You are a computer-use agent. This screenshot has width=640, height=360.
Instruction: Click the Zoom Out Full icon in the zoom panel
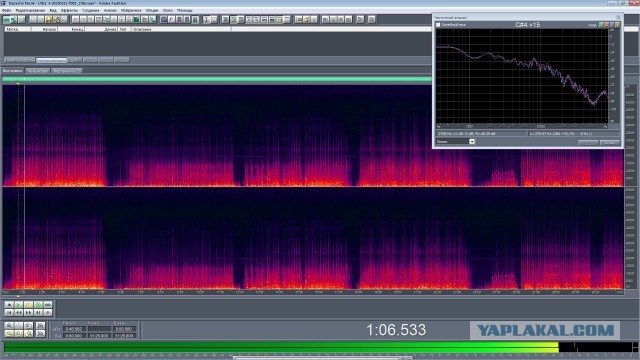click(x=29, y=325)
